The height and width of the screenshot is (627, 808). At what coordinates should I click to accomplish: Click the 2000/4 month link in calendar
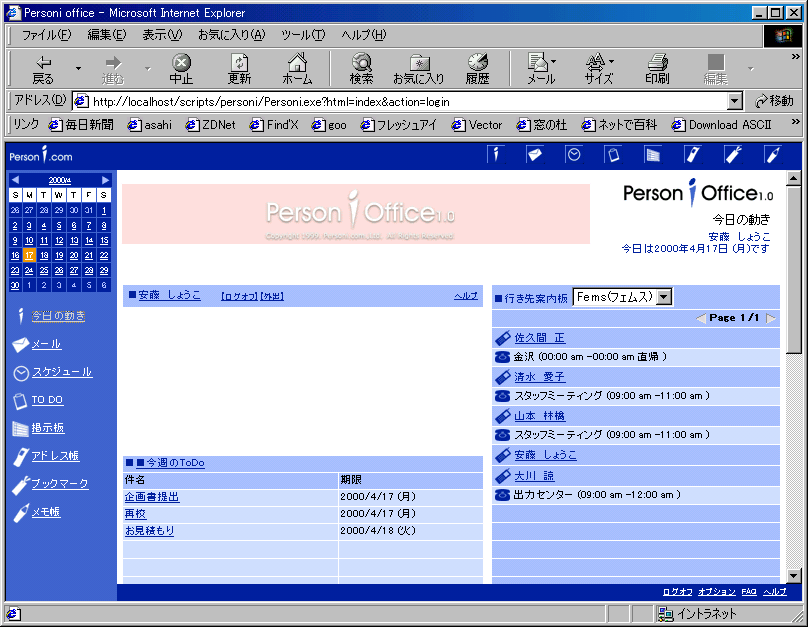point(60,180)
